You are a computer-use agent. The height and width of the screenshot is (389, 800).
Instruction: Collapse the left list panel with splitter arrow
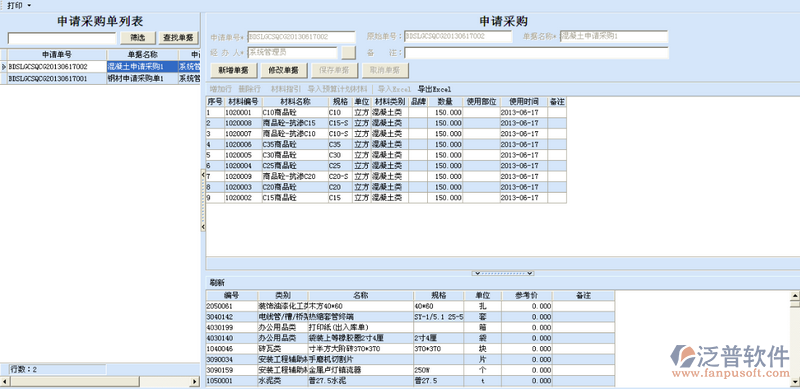(x=203, y=175)
